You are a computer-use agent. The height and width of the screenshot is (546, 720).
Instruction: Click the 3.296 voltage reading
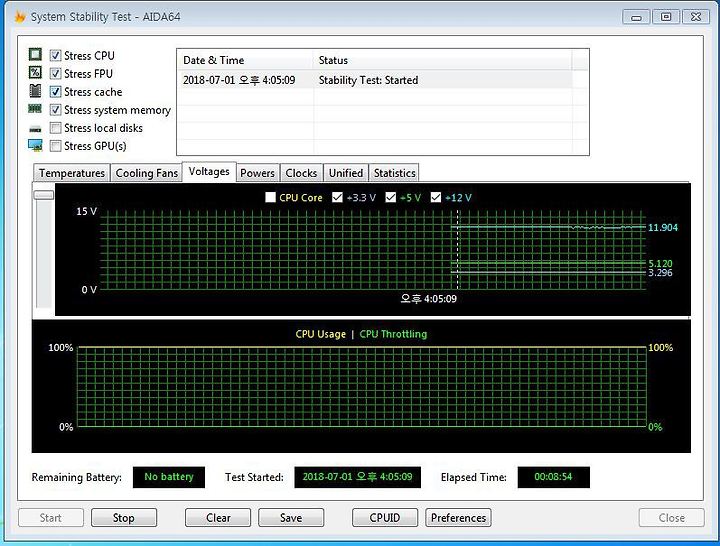point(660,272)
